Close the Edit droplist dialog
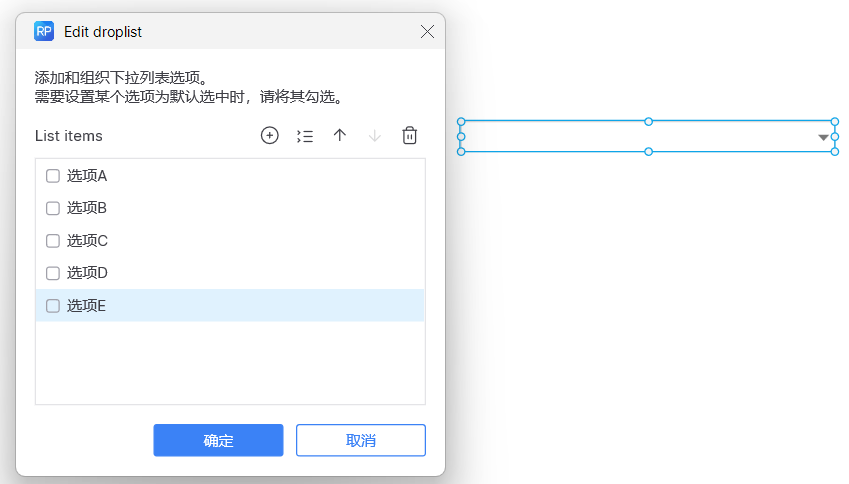Screen dimensions: 849x484 click(427, 31)
